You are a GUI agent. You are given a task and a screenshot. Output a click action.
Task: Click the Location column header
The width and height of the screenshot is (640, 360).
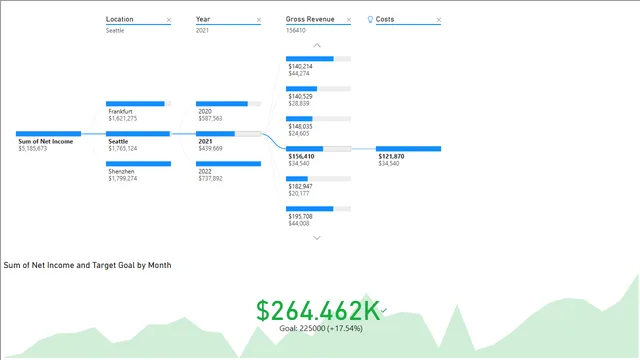120,19
